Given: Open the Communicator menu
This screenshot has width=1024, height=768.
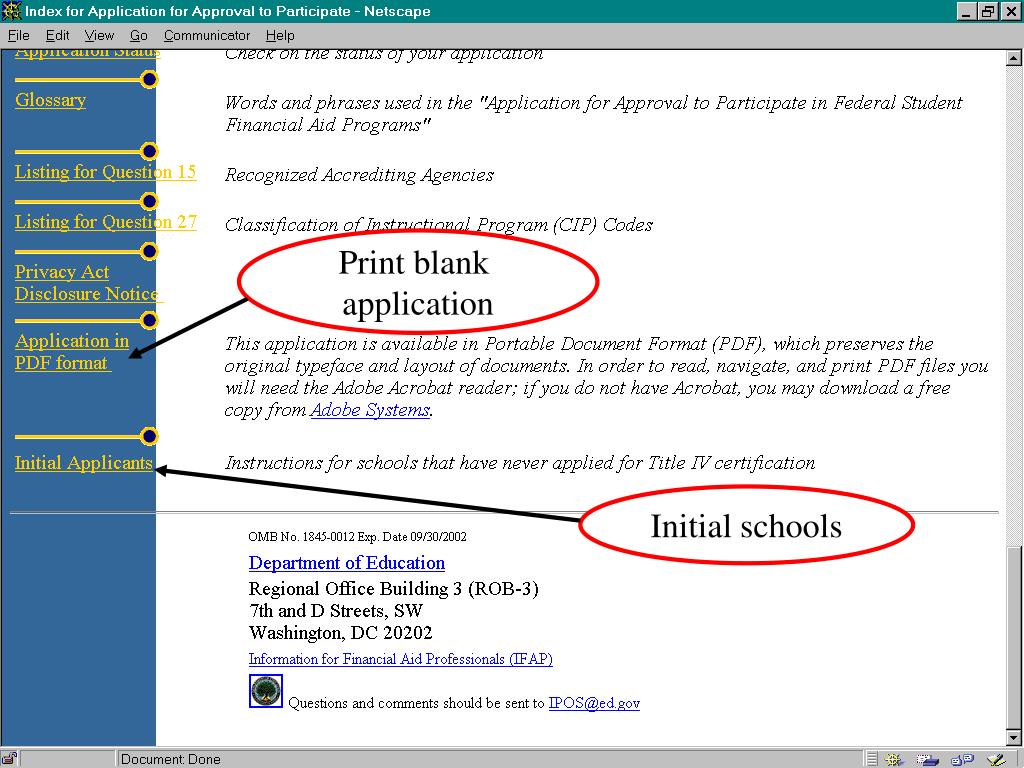Looking at the screenshot, I should coord(206,35).
